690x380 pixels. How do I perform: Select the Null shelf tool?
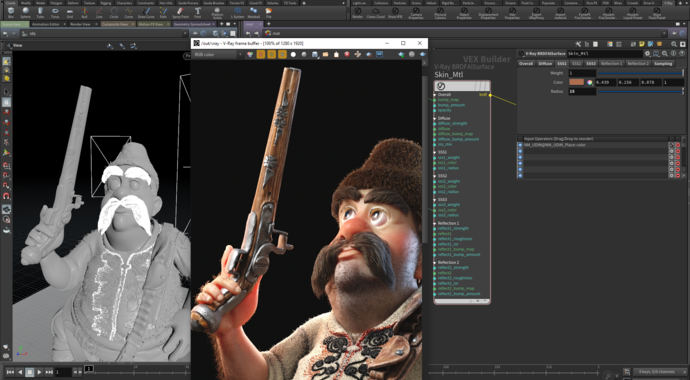click(x=84, y=12)
